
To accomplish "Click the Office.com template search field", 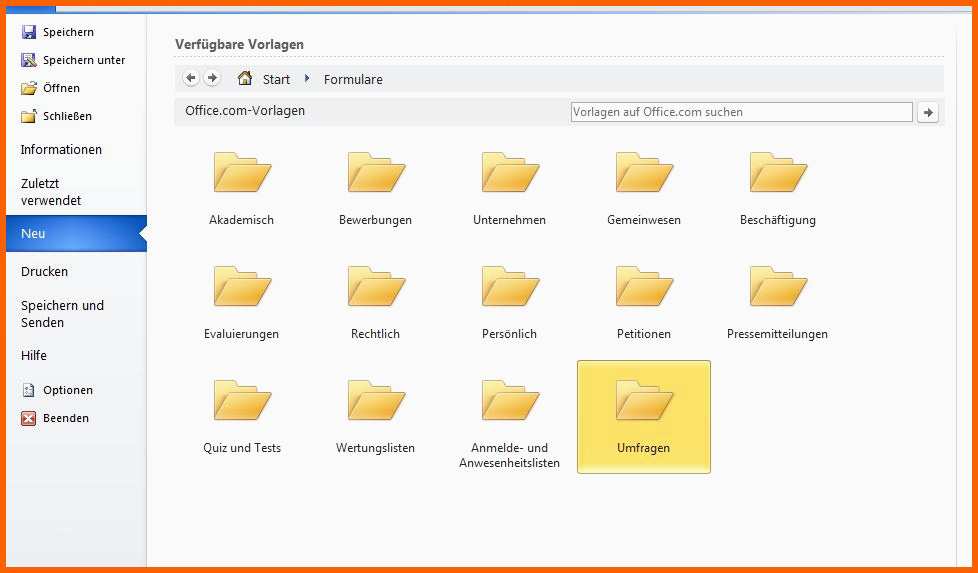I will (x=740, y=112).
